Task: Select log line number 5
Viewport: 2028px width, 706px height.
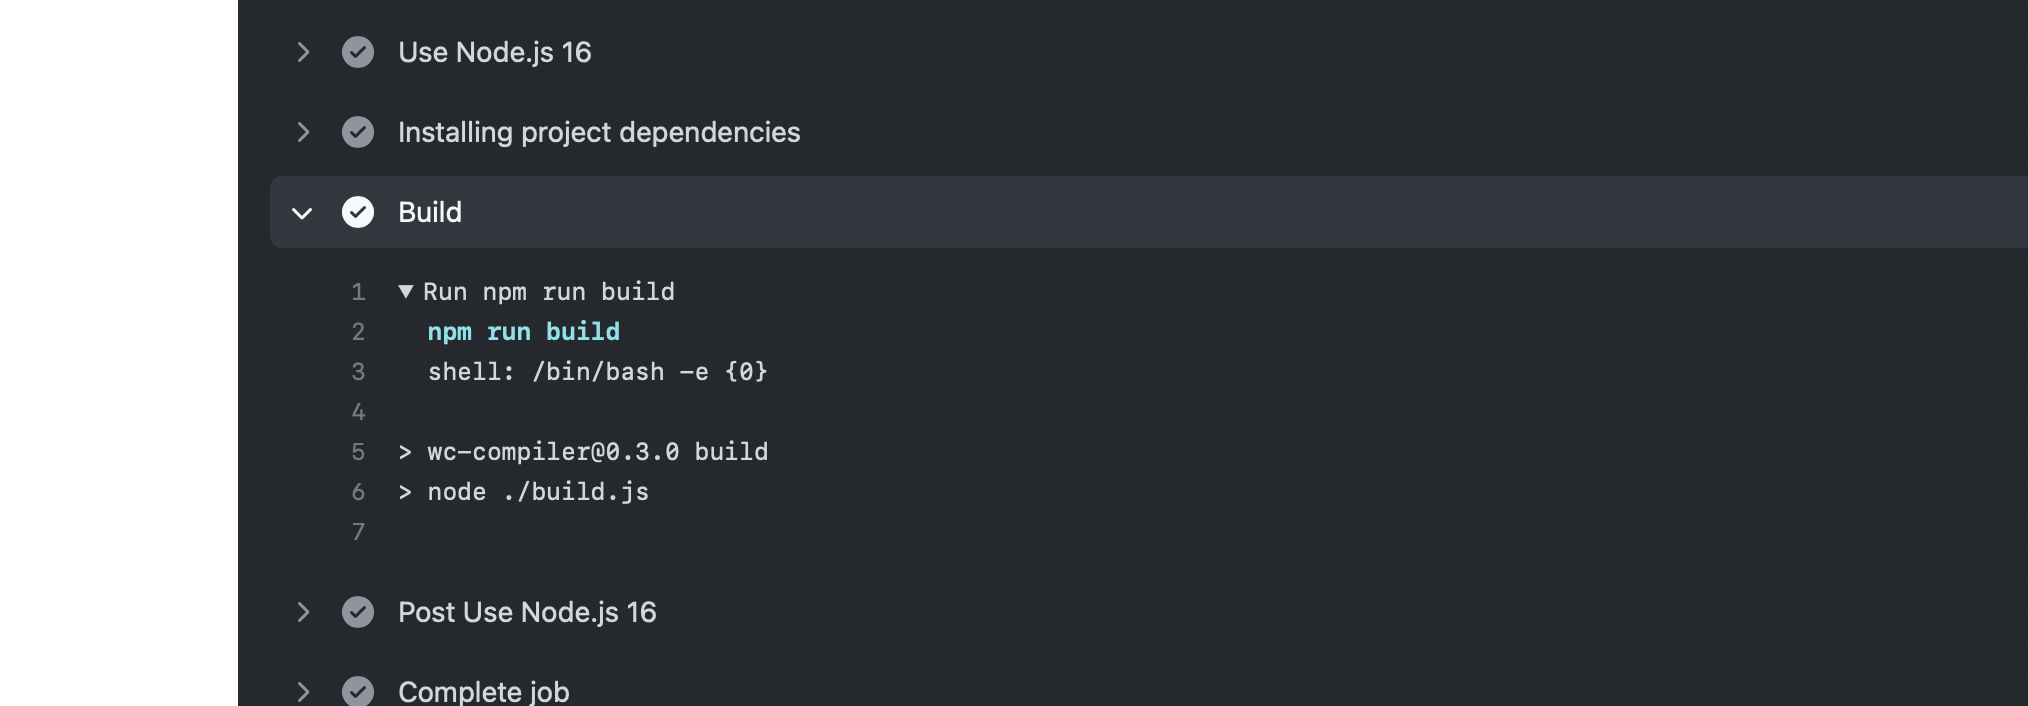Action: [358, 452]
